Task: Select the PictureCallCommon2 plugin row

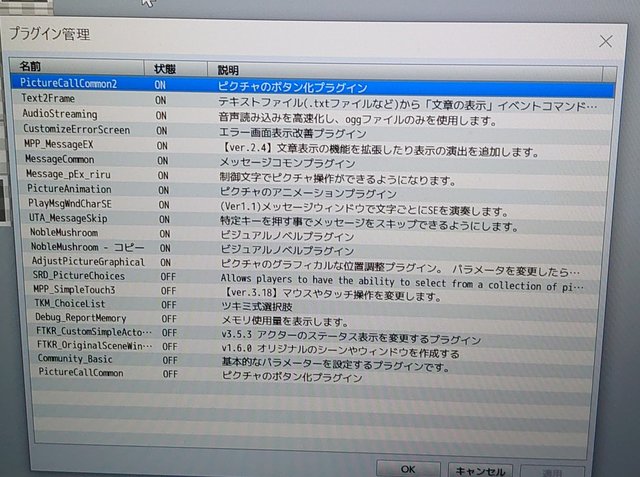Action: point(312,86)
